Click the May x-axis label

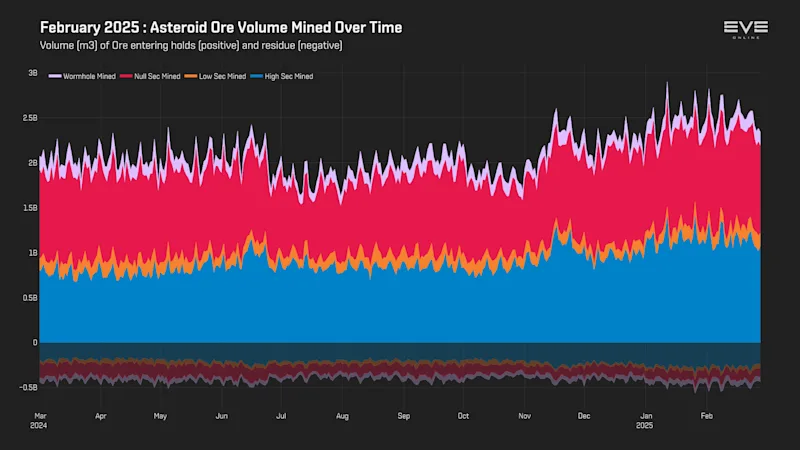[160, 416]
